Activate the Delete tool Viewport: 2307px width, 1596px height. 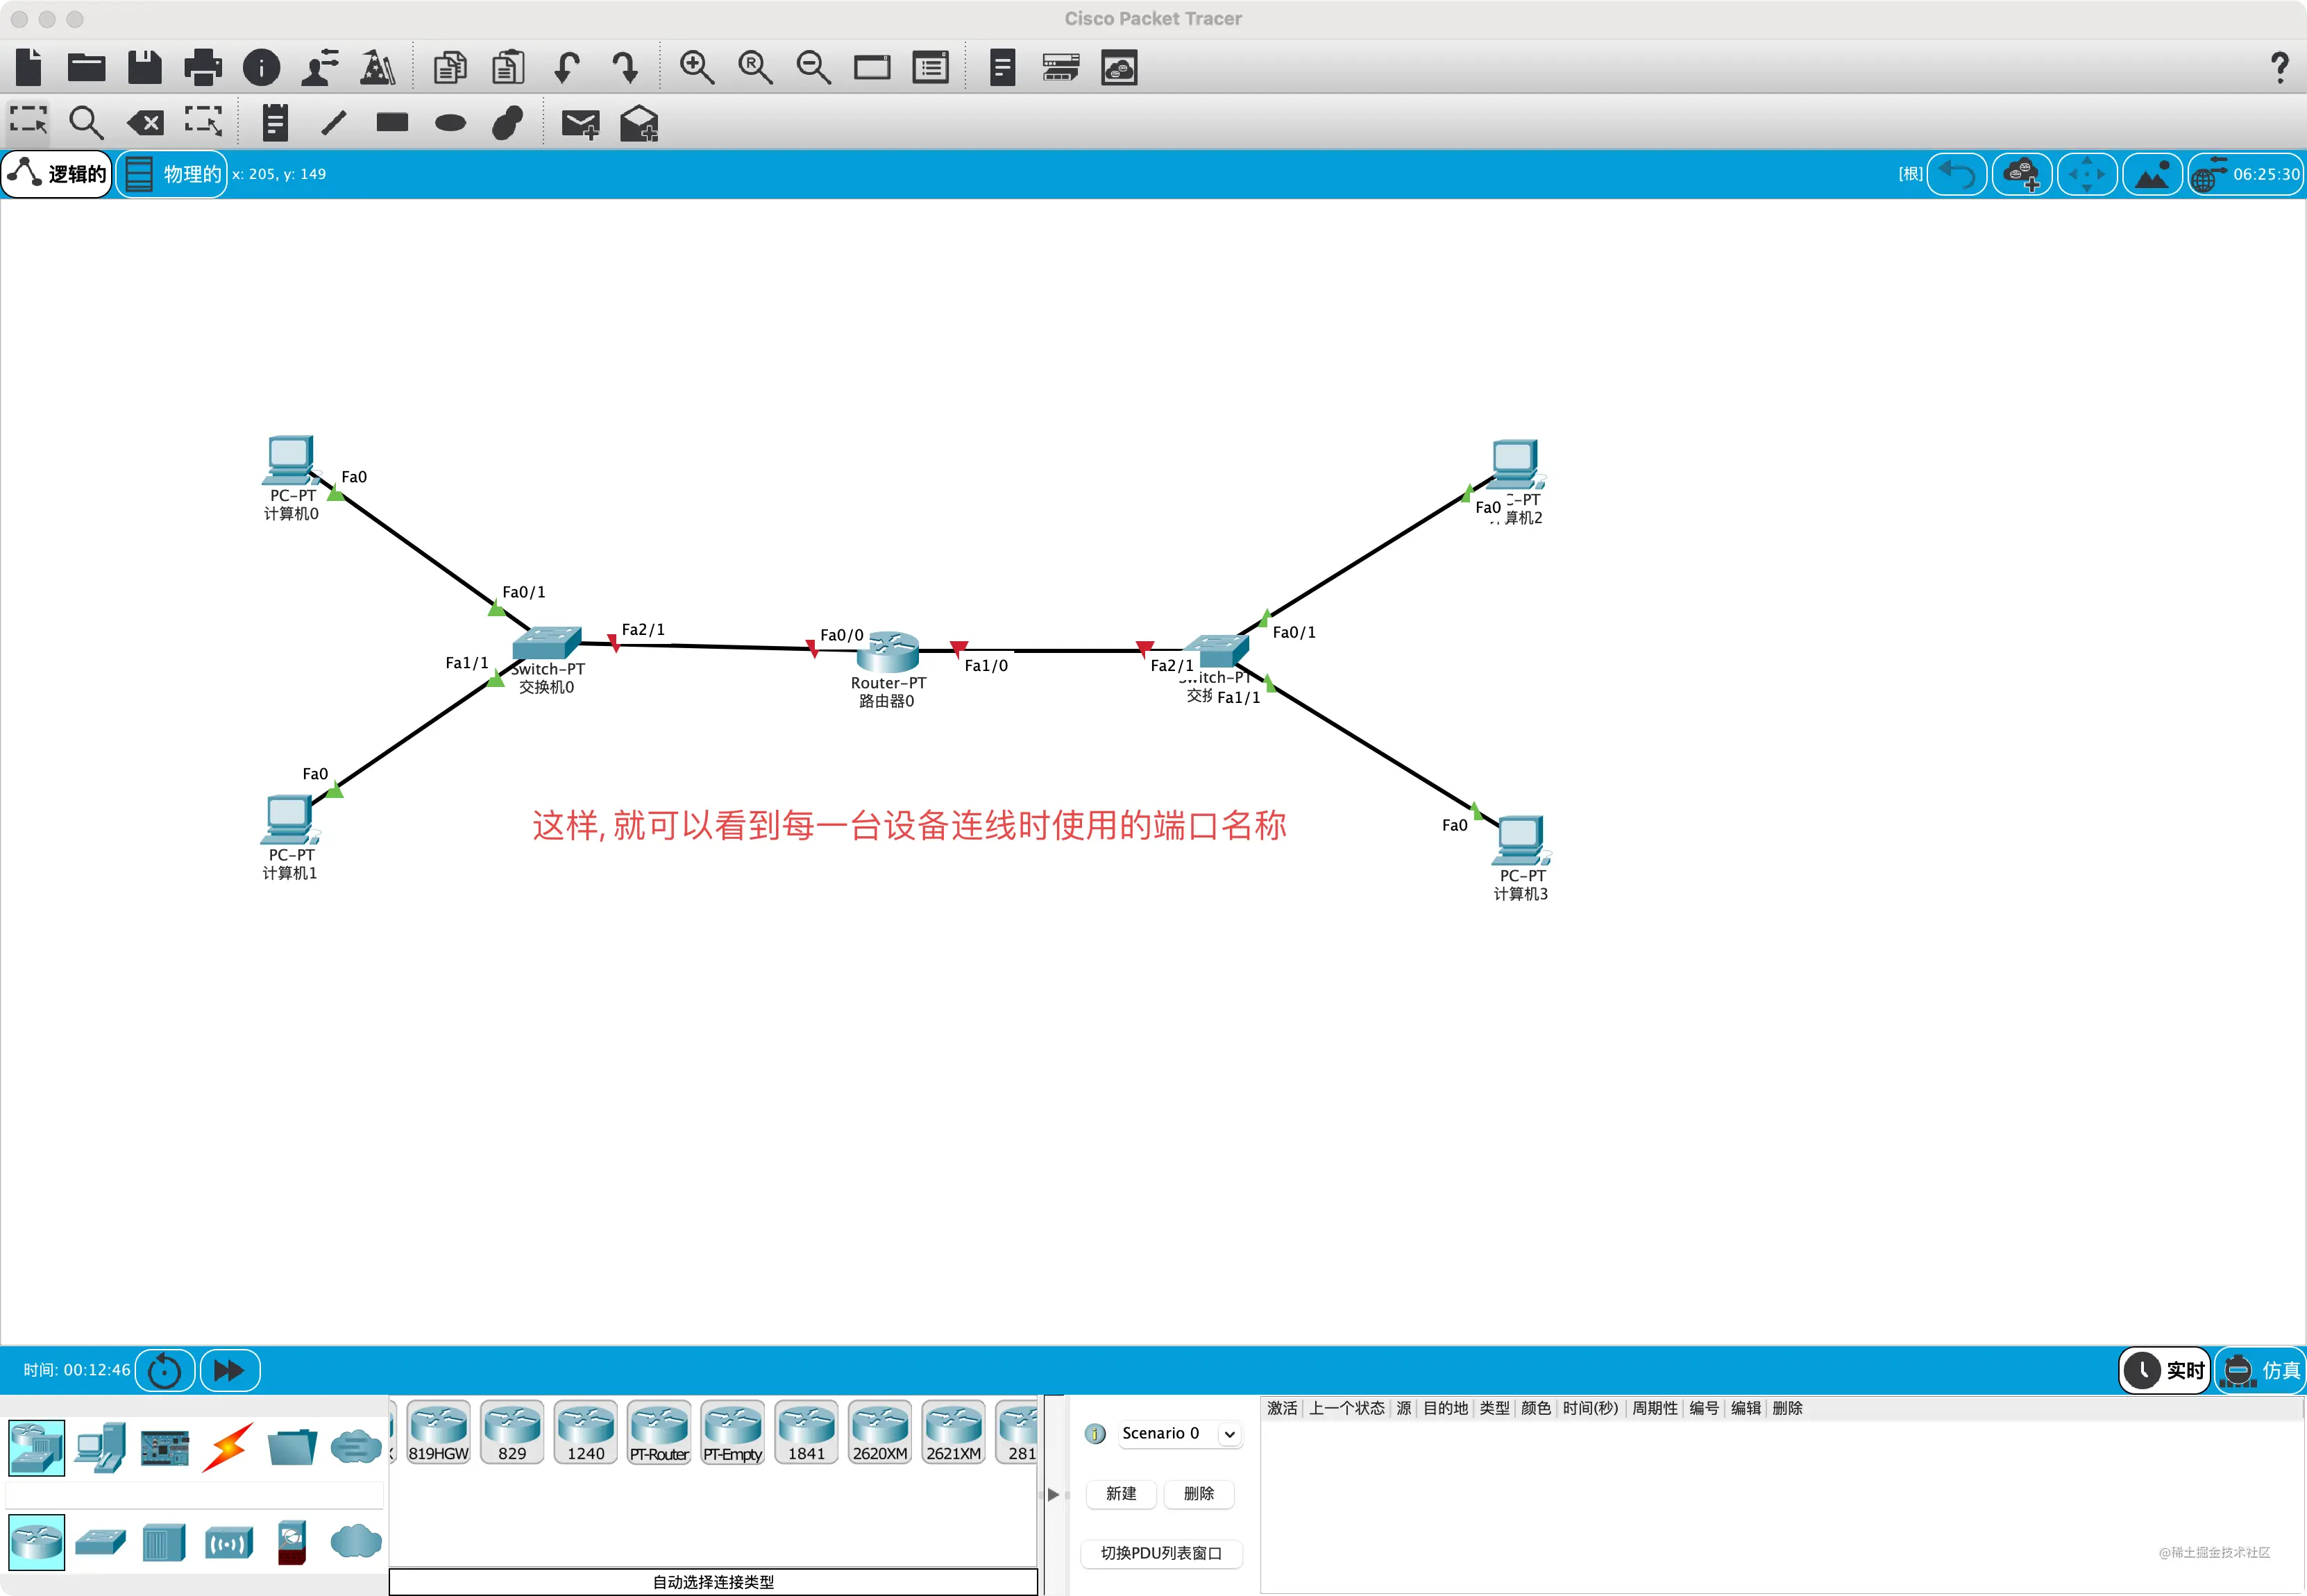coord(145,123)
